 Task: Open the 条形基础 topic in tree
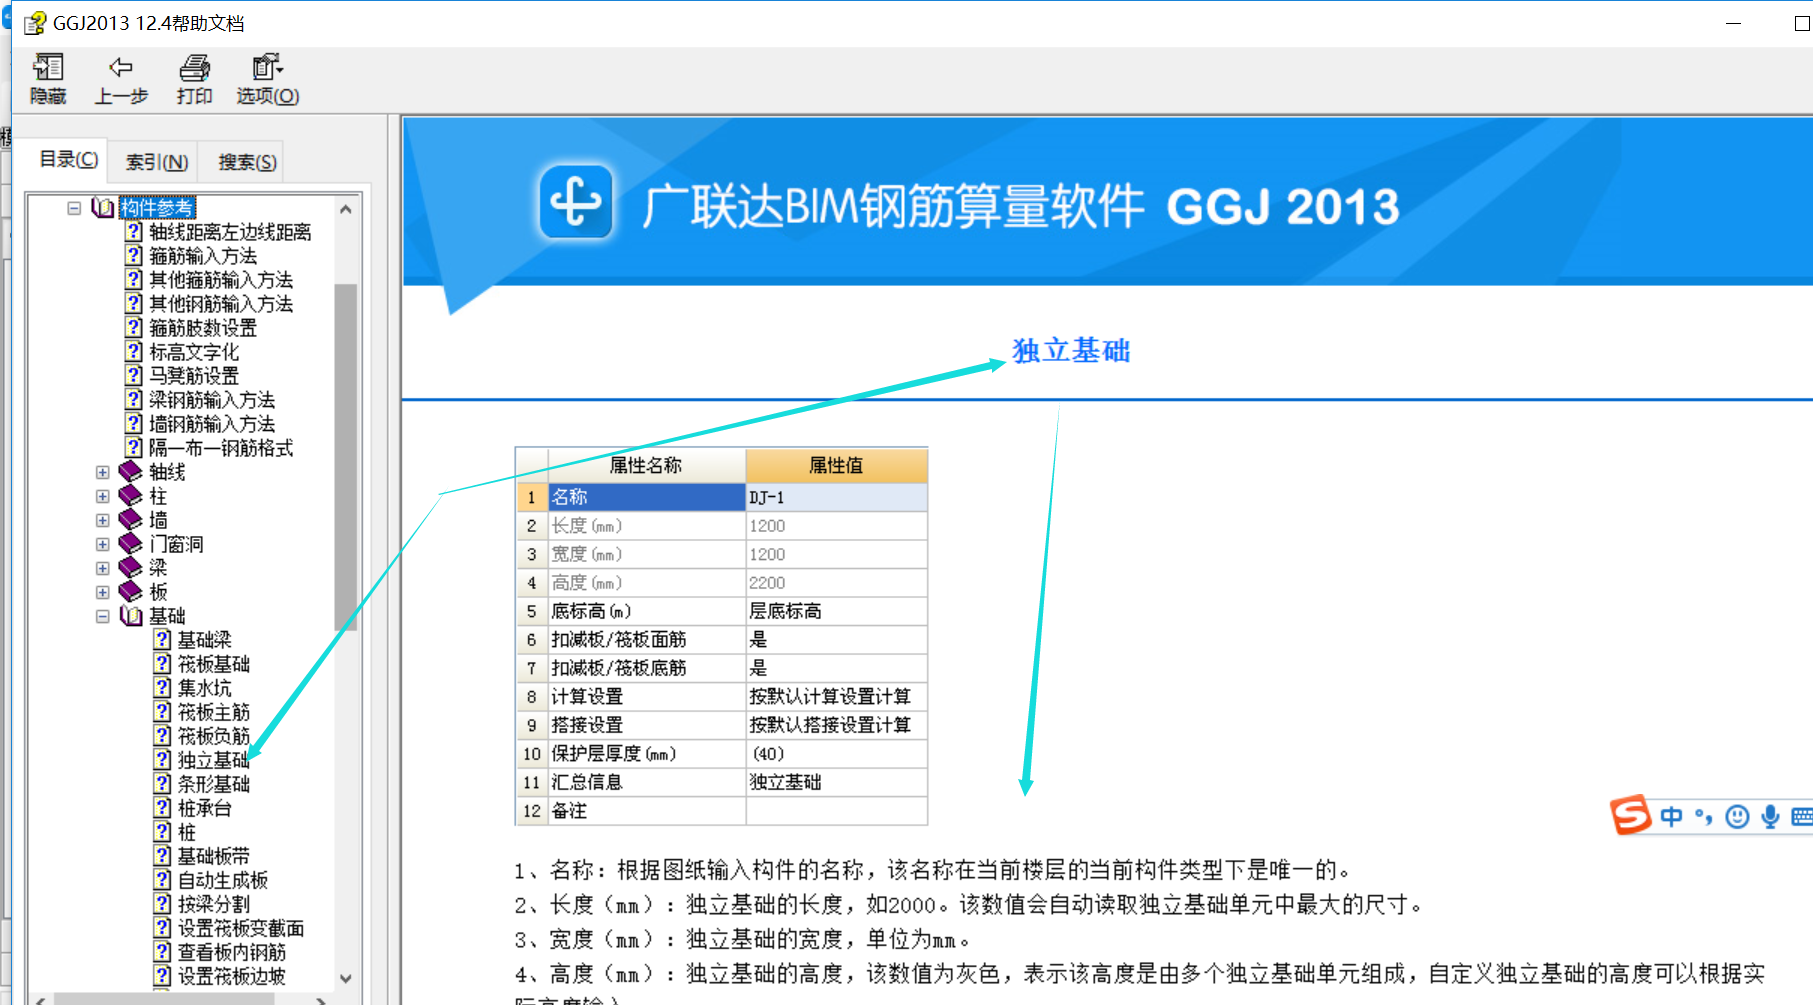point(214,784)
